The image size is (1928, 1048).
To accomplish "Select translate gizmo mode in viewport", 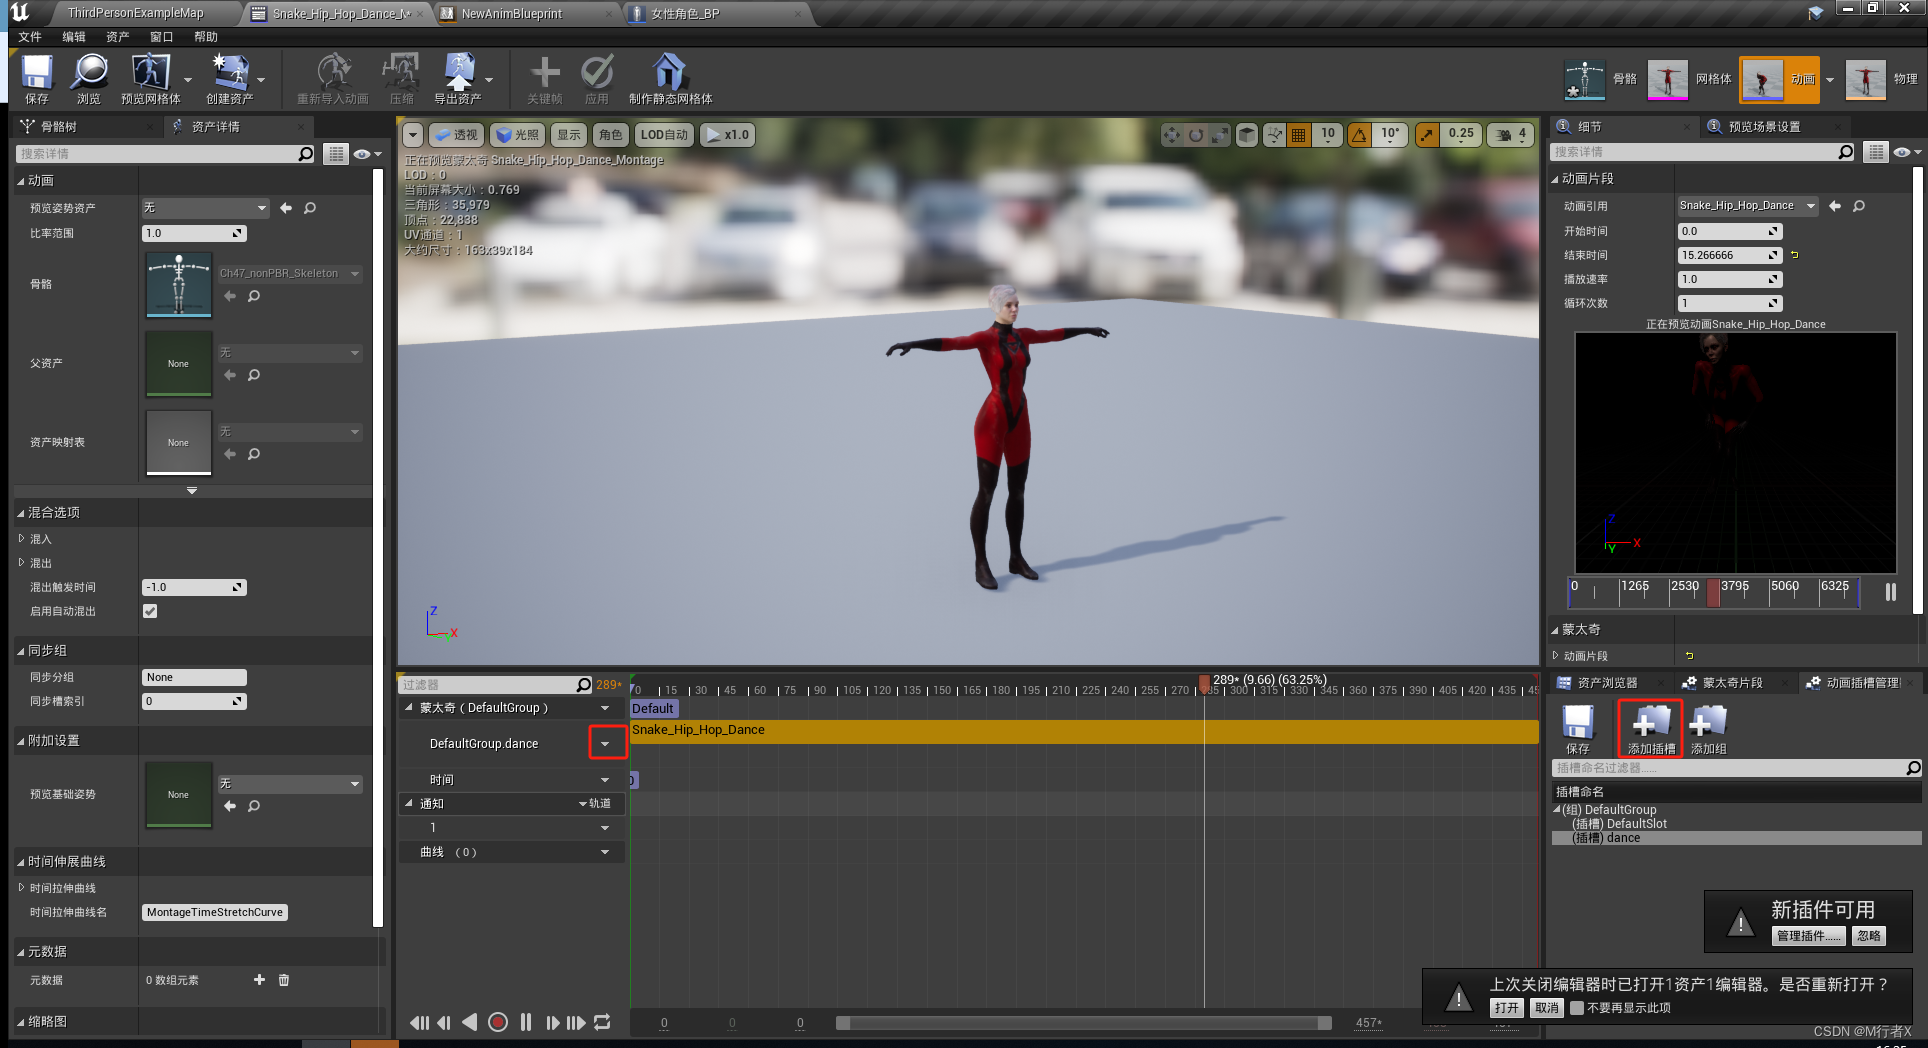I will tap(1171, 134).
